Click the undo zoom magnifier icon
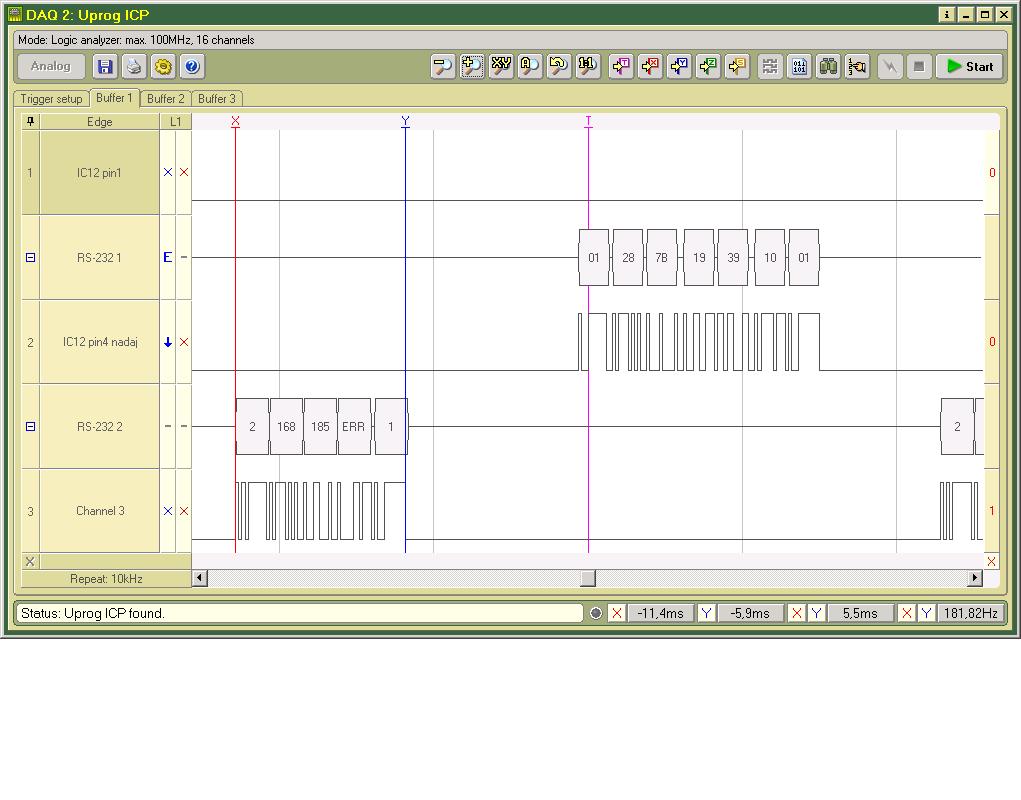1021x800 pixels. tap(559, 66)
